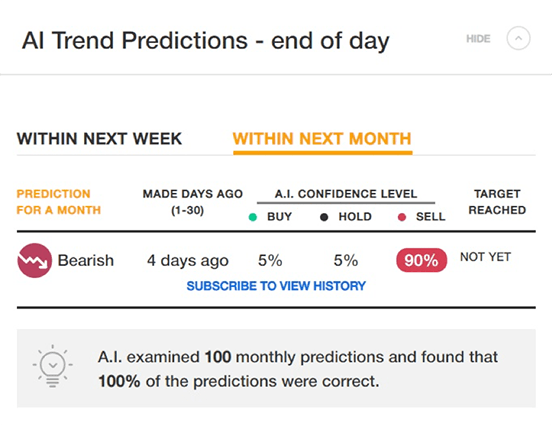Click the lightbulb insight icon
The width and height of the screenshot is (552, 425).
53,366
